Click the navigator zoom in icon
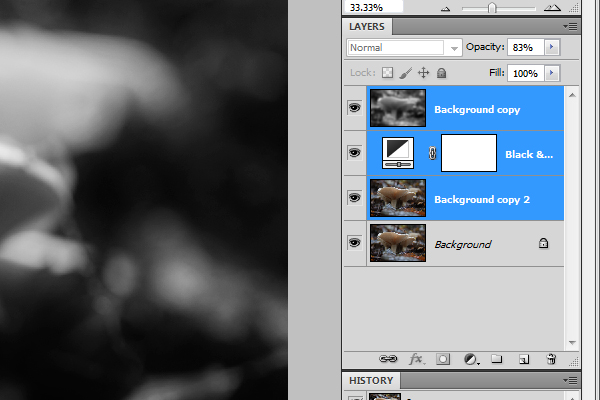Image resolution: width=600 pixels, height=400 pixels. (x=552, y=8)
